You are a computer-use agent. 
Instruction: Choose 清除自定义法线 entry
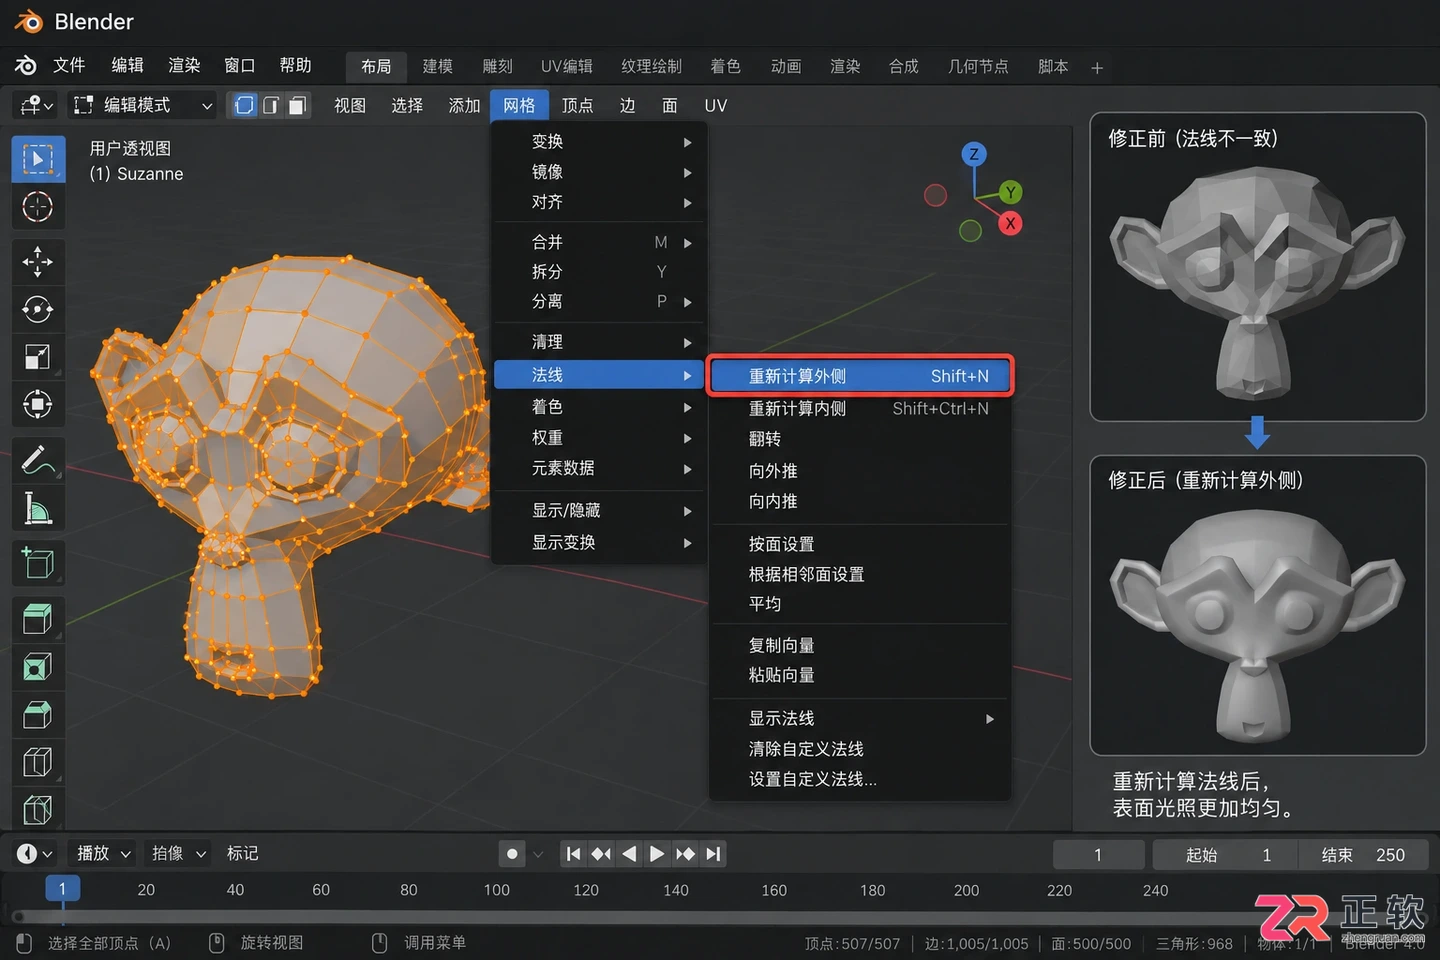pos(860,749)
